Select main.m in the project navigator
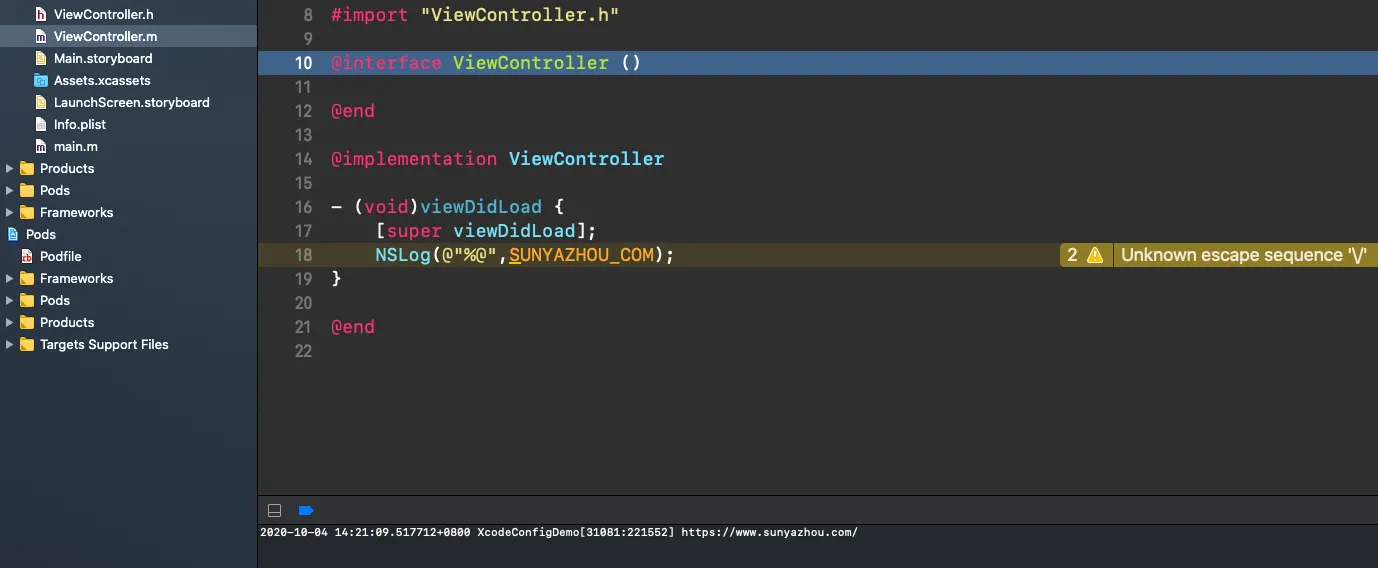 (x=76, y=147)
